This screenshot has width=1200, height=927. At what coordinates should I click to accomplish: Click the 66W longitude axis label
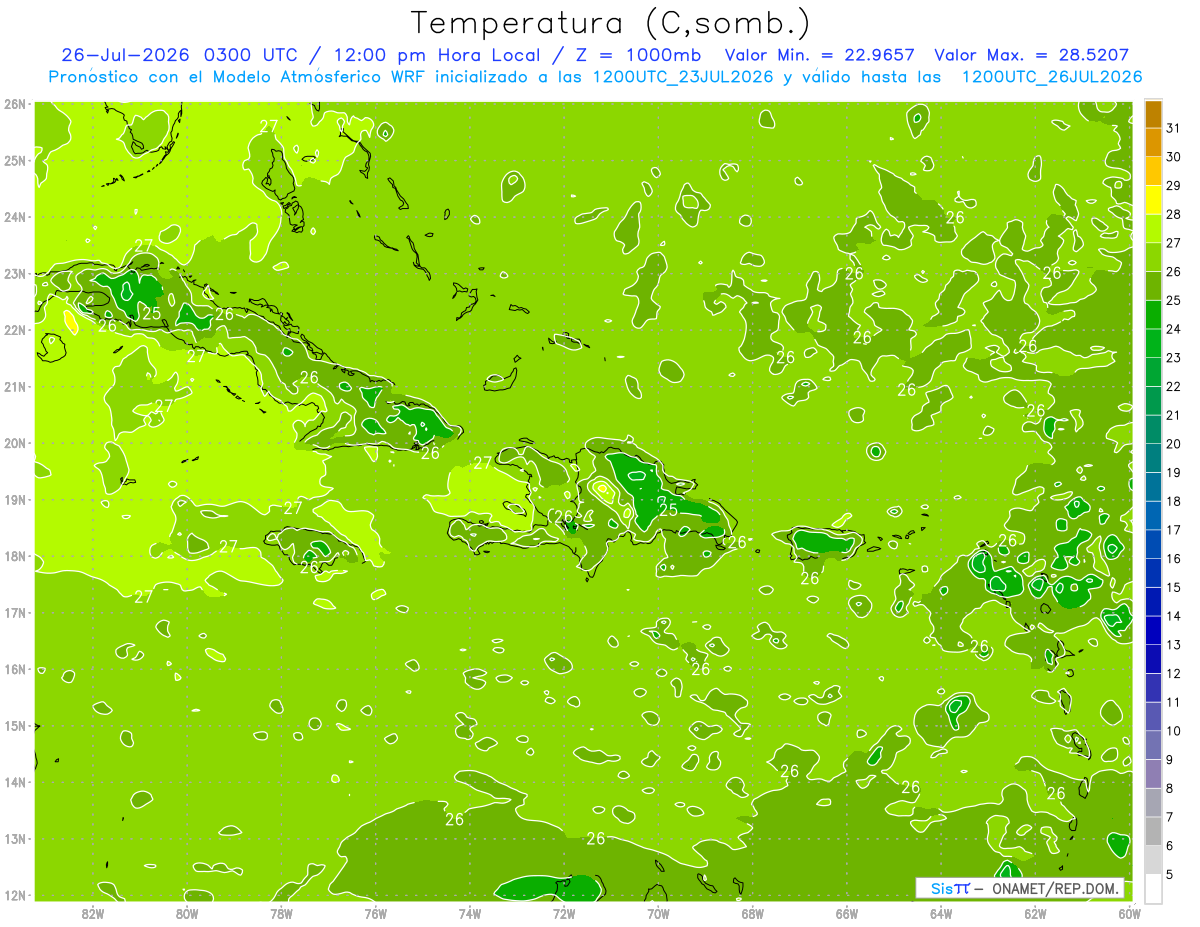coord(846,914)
